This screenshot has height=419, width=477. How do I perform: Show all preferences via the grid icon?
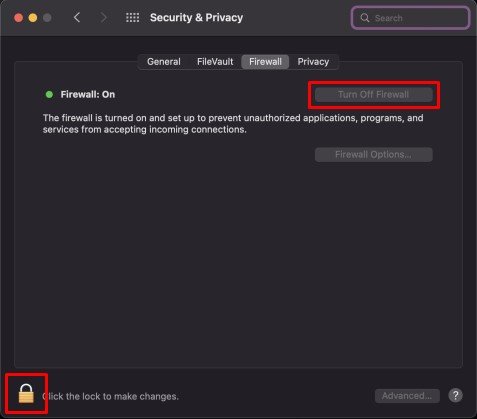pos(132,17)
